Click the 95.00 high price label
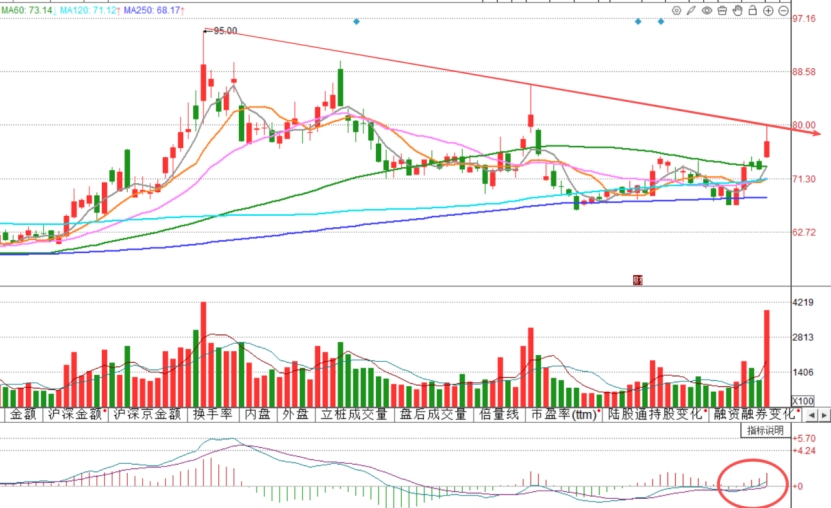The image size is (831, 508). pyautogui.click(x=225, y=31)
